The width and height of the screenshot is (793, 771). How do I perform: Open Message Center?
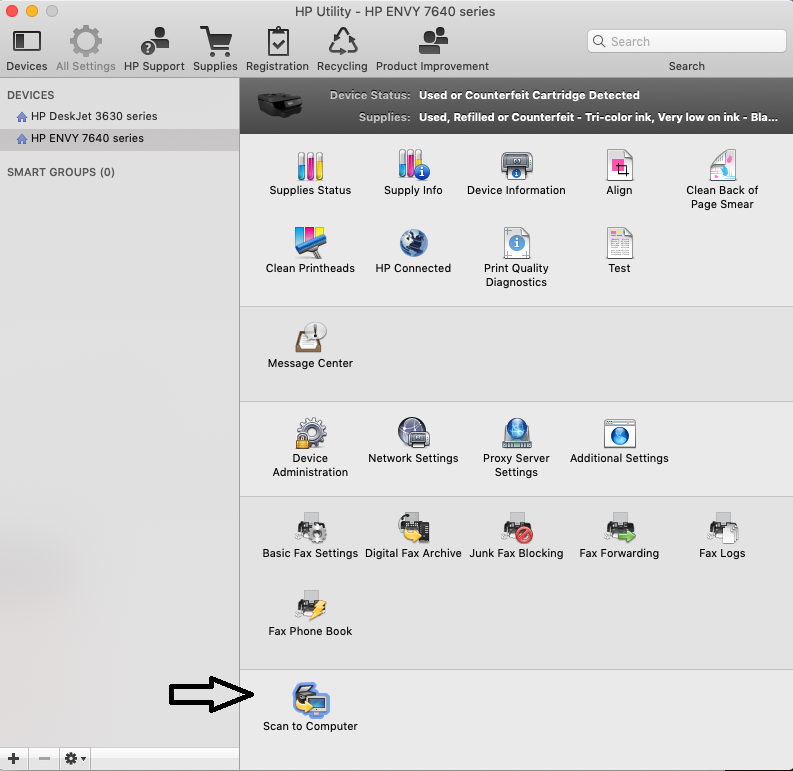[310, 346]
